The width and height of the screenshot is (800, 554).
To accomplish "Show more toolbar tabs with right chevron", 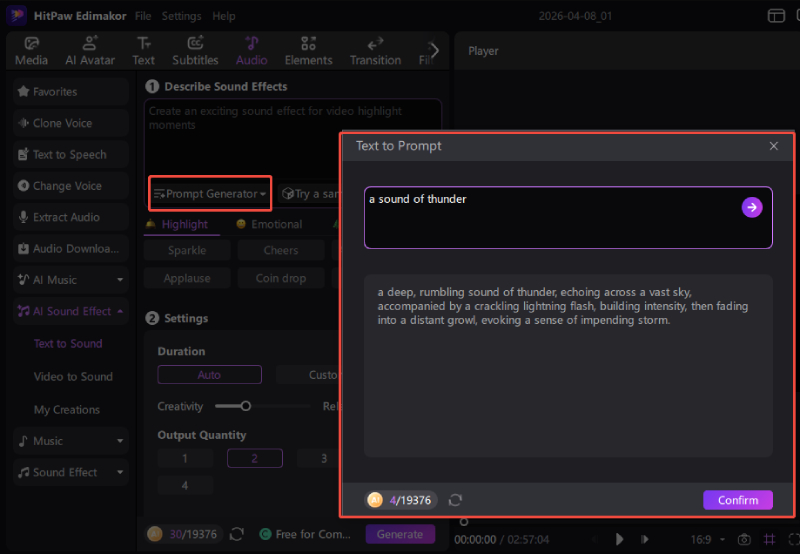I will pos(434,51).
